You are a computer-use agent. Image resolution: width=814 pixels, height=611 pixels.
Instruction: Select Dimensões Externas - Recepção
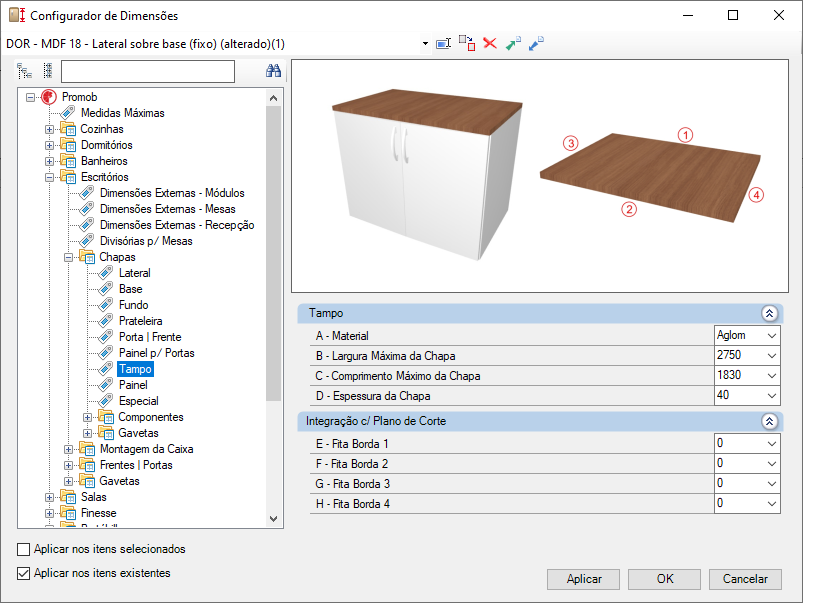coord(177,225)
